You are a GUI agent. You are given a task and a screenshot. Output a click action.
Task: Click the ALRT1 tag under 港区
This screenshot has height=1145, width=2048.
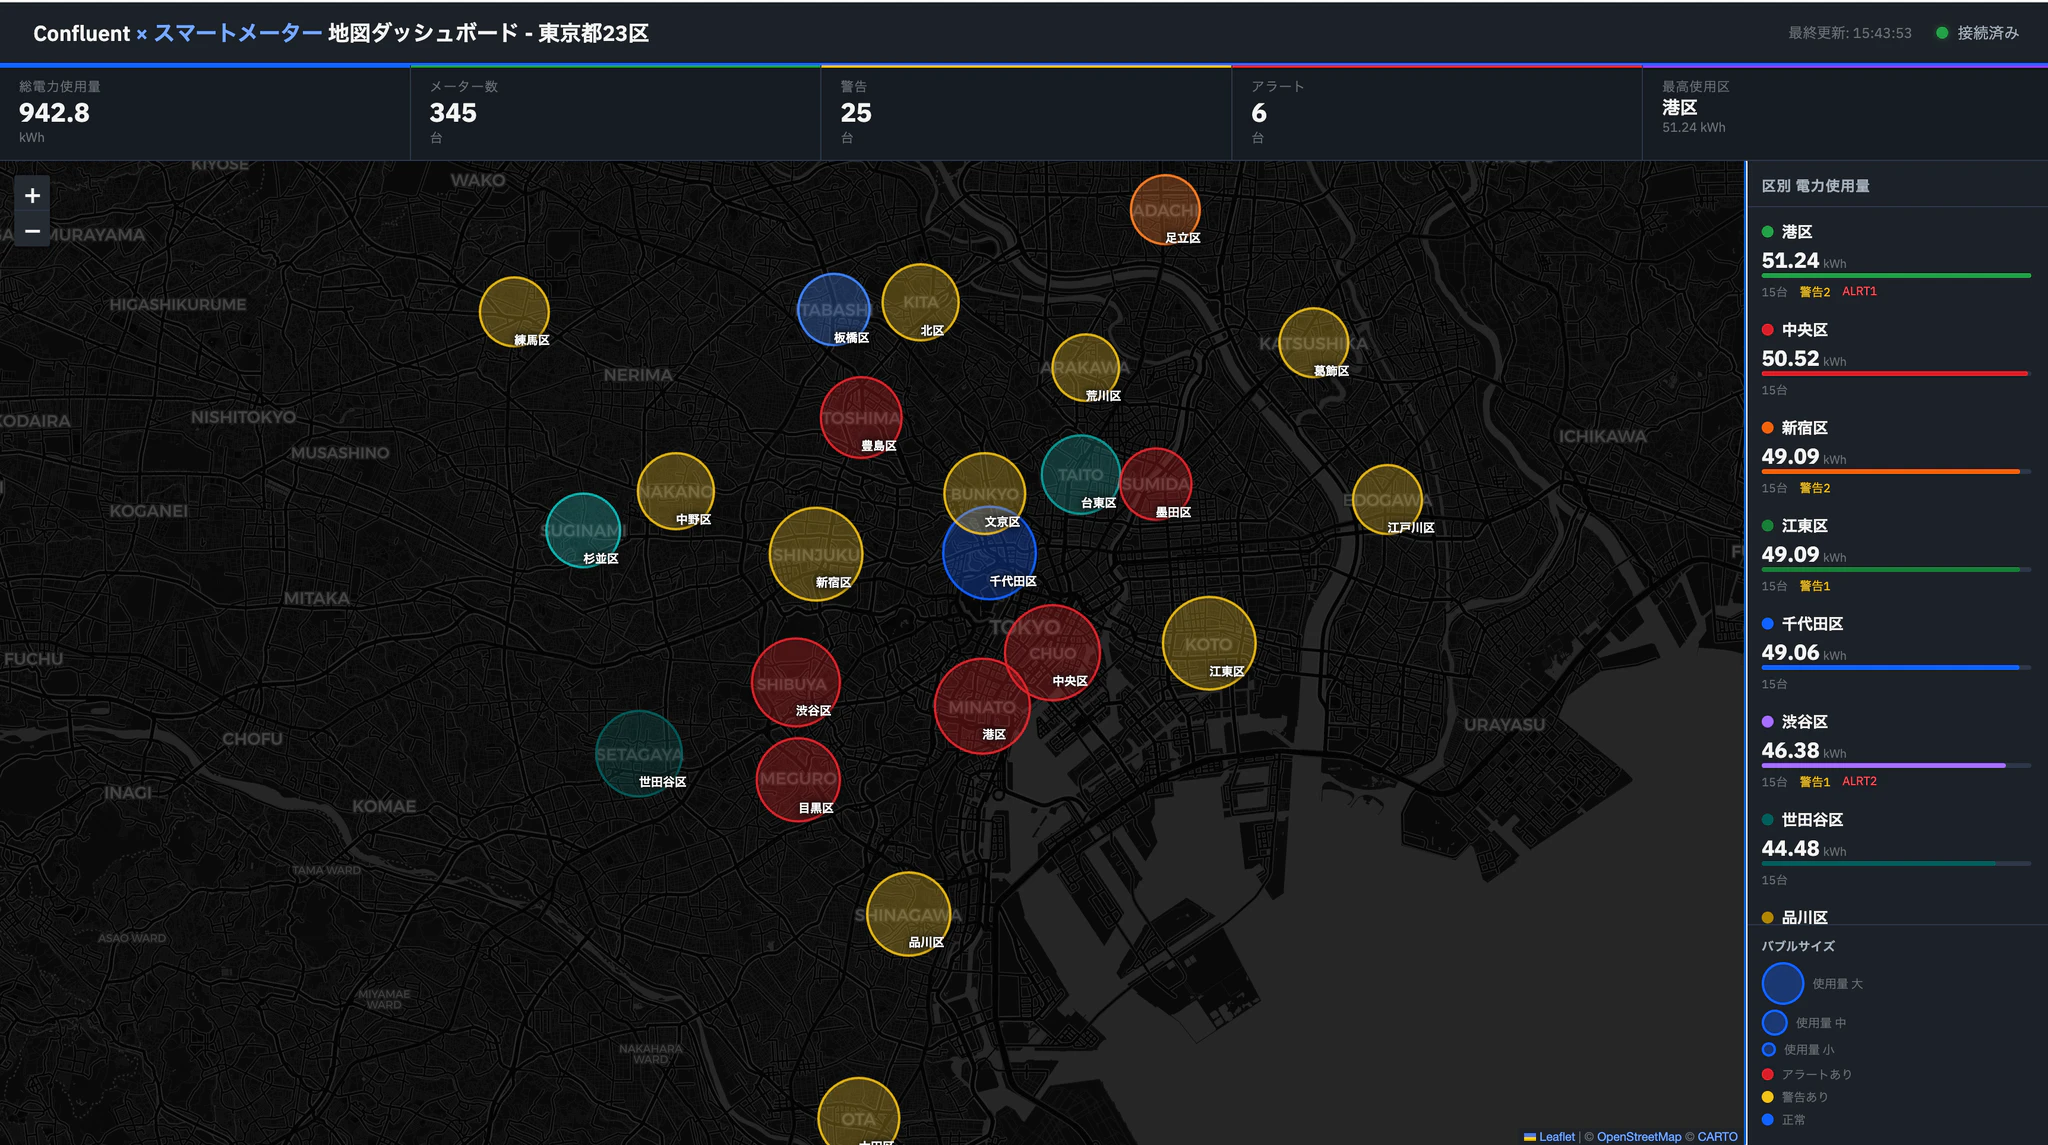pyautogui.click(x=1859, y=292)
